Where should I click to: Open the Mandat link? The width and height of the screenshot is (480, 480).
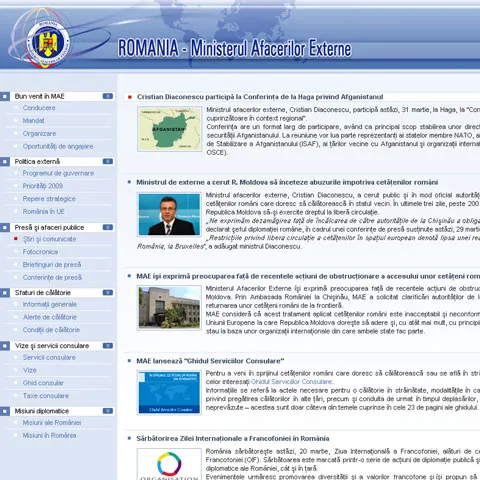pos(33,121)
